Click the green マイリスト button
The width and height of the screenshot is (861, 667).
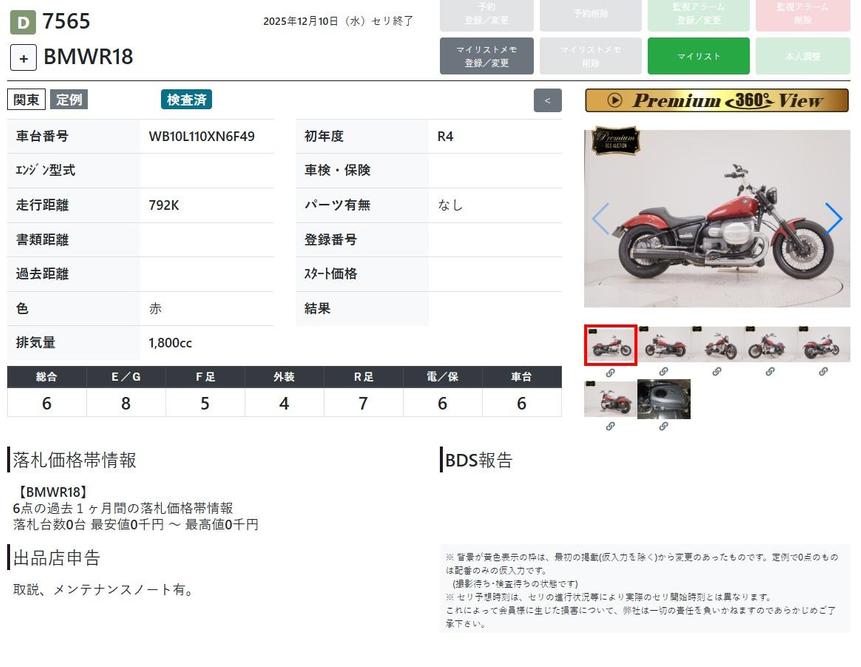point(698,56)
